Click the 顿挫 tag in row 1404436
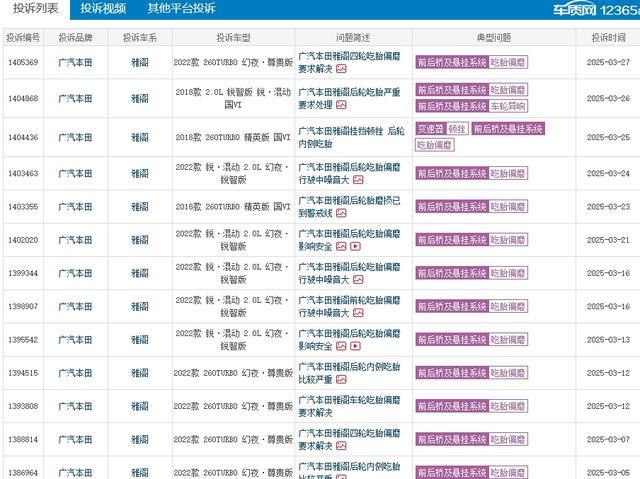Viewport: 640px width, 479px height. tap(457, 129)
